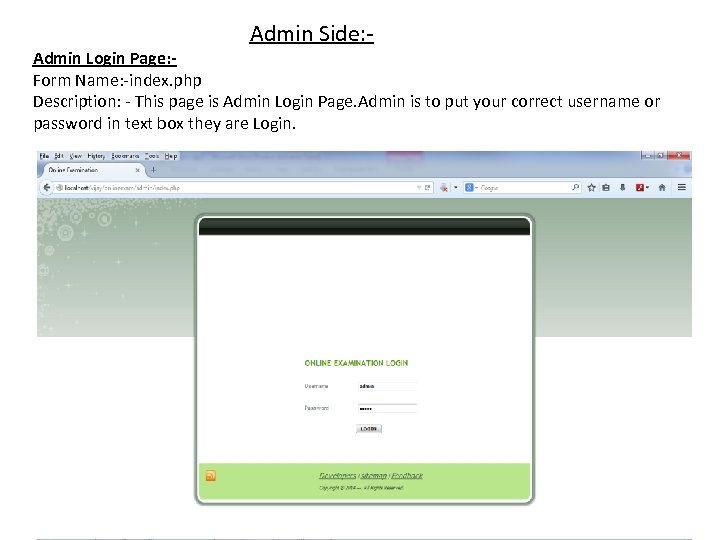Open a new tab with the plus button

(x=153, y=170)
